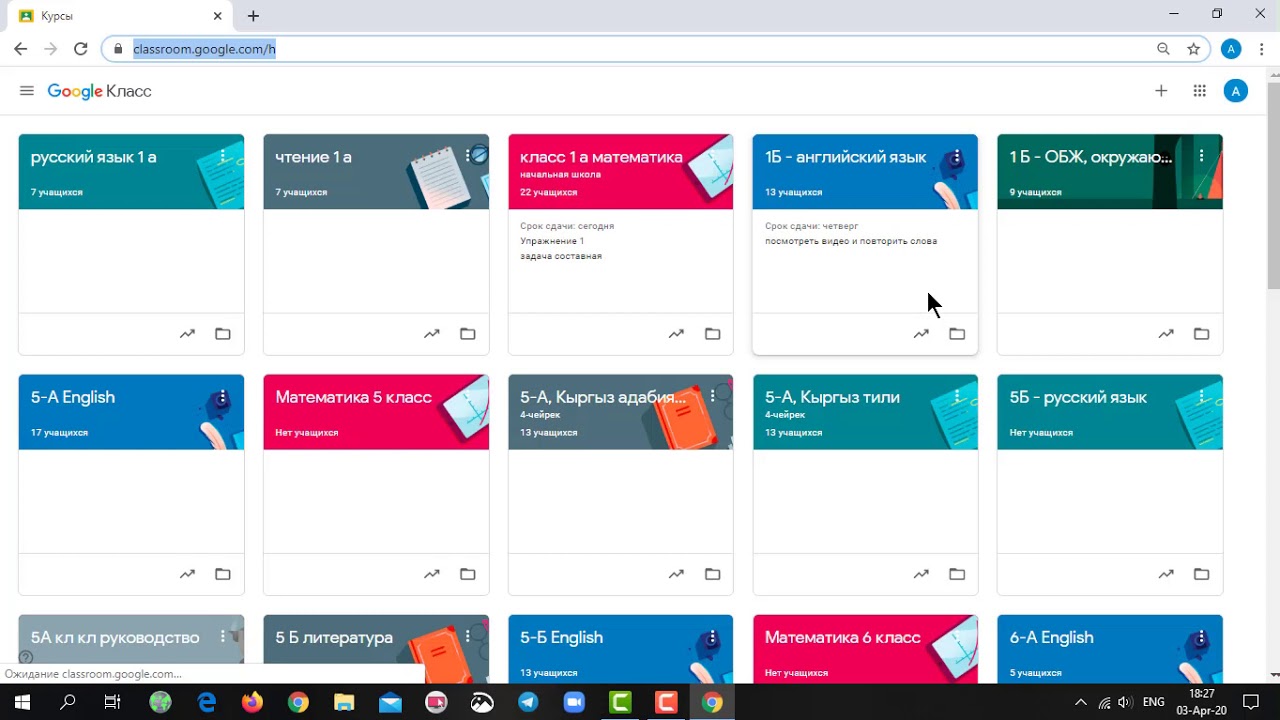This screenshot has height=720, width=1280.
Task: Open assignment посмотреть видео и повторить слова
Action: (x=851, y=241)
